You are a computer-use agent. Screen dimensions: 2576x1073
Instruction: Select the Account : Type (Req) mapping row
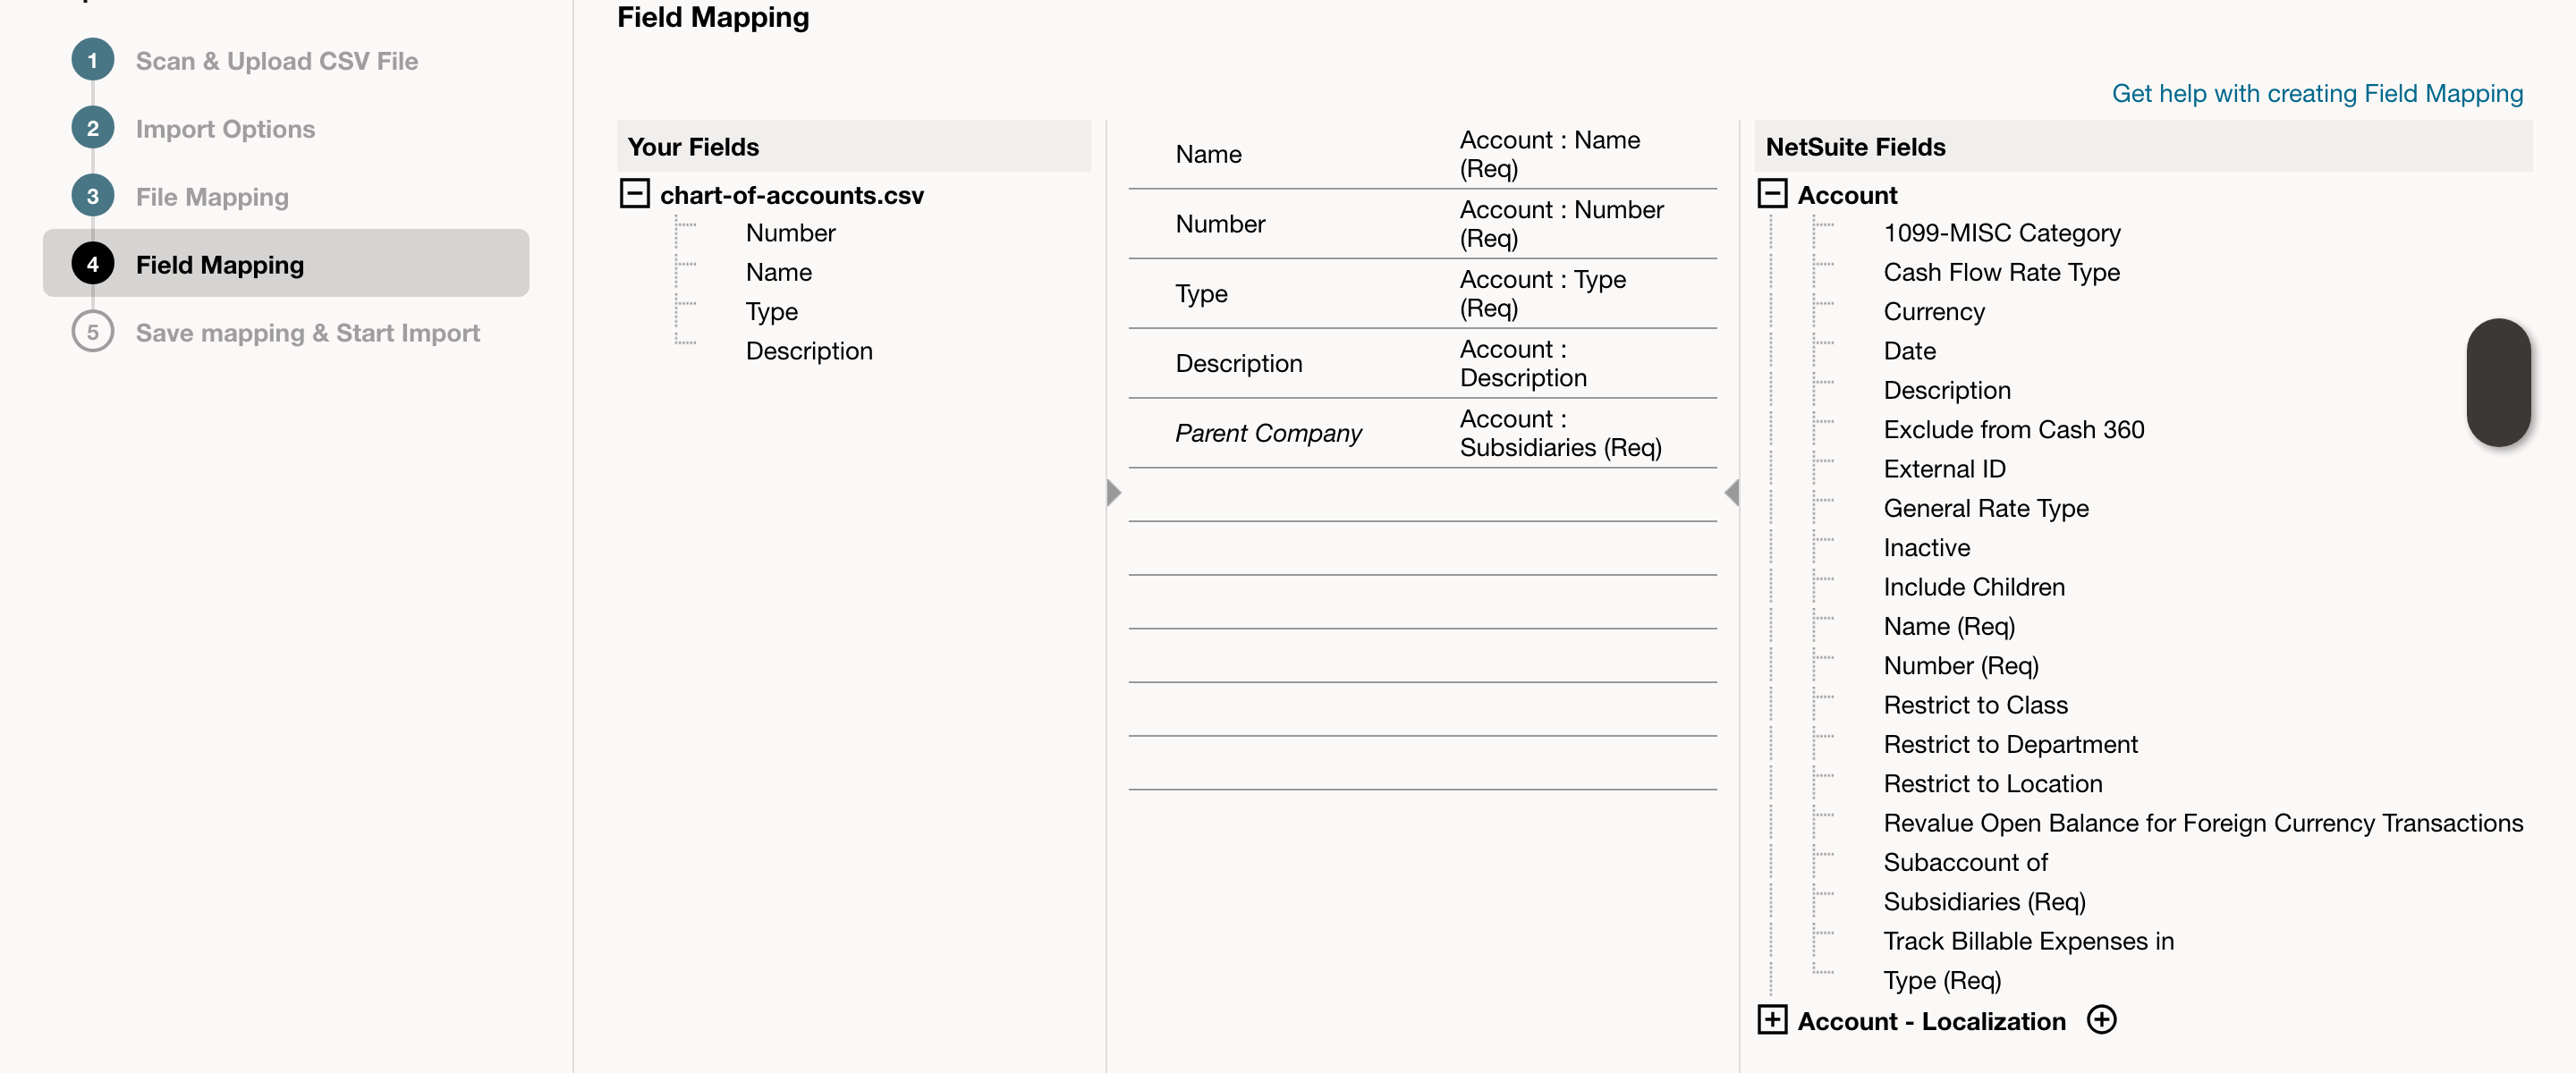pos(1422,294)
